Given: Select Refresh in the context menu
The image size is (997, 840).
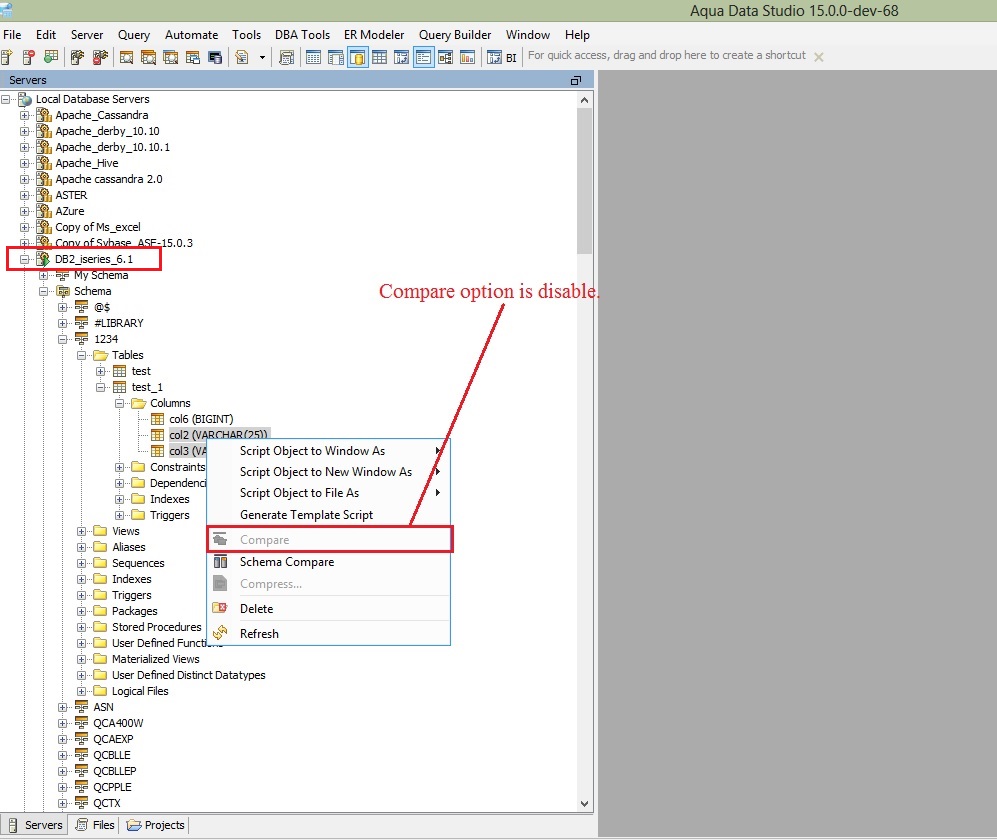Looking at the screenshot, I should click(x=329, y=633).
